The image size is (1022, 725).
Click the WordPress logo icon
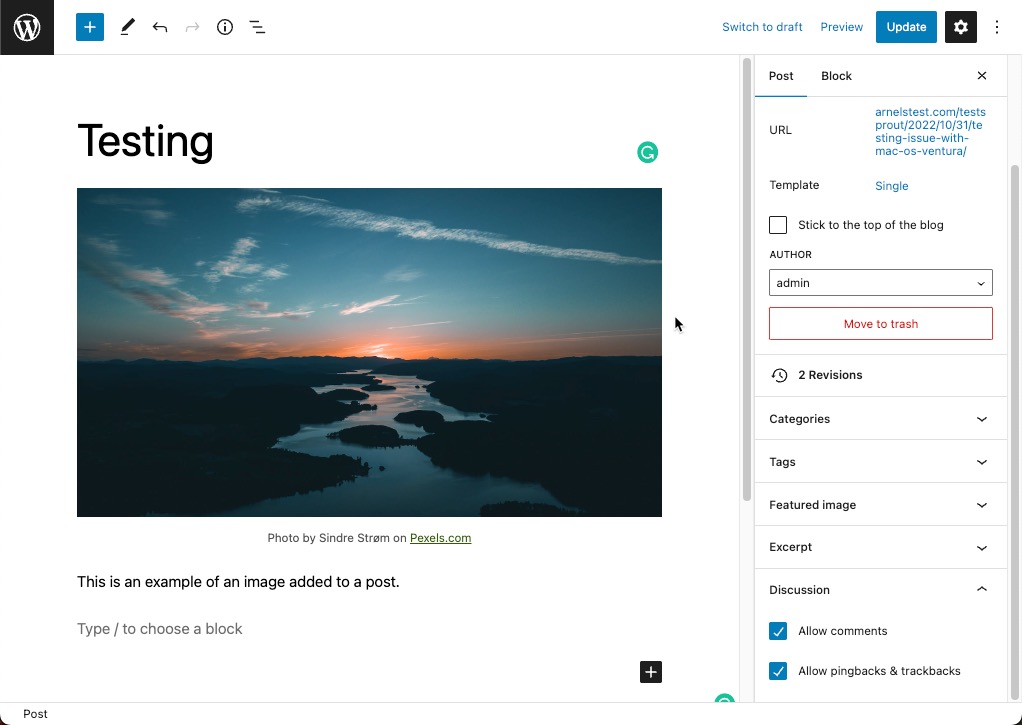27,27
